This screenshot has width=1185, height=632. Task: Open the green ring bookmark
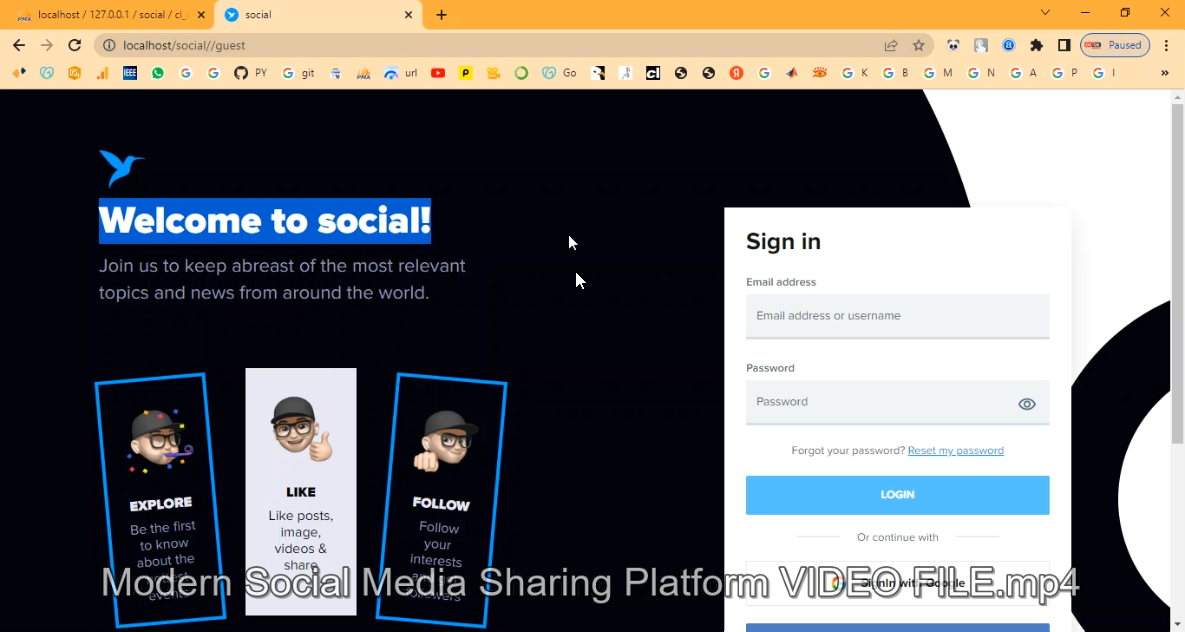click(521, 73)
